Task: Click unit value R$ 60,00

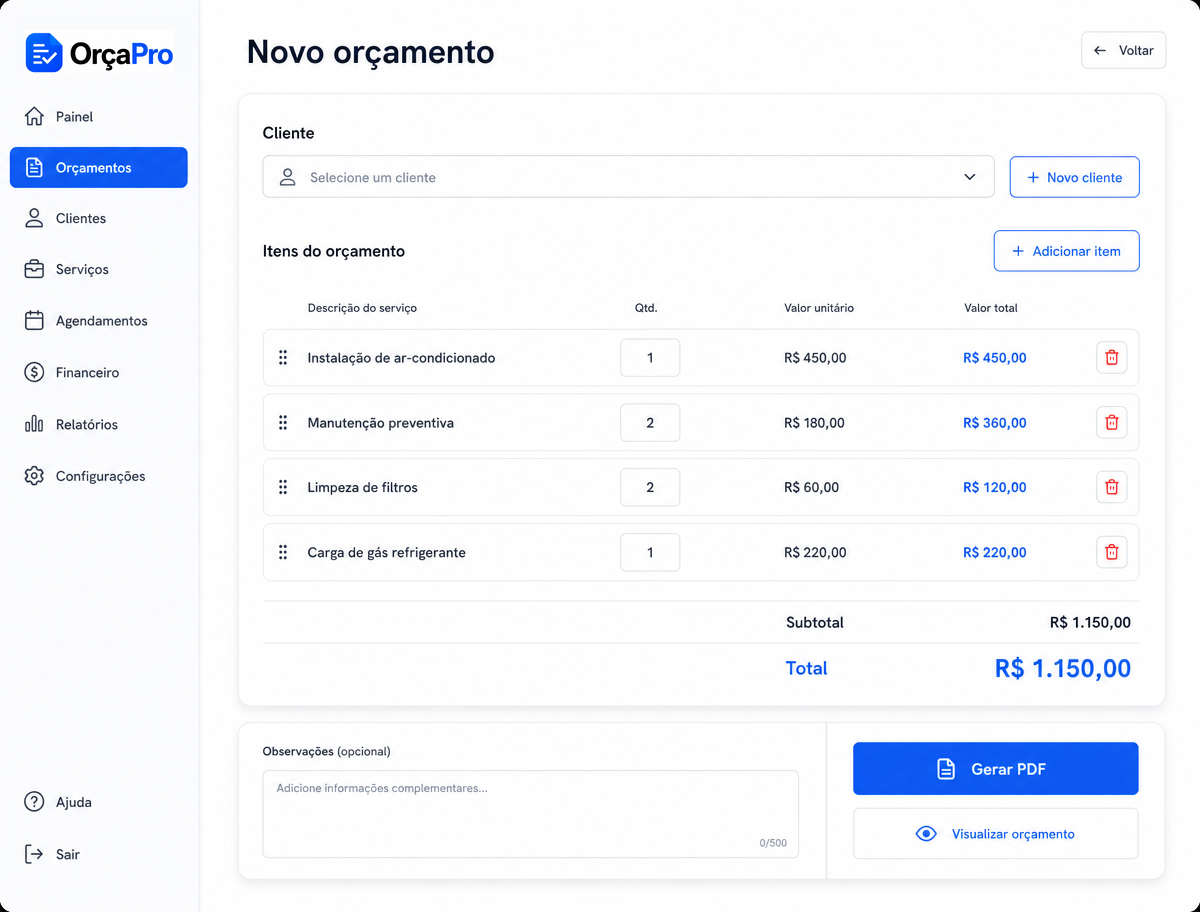Action: tap(812, 487)
